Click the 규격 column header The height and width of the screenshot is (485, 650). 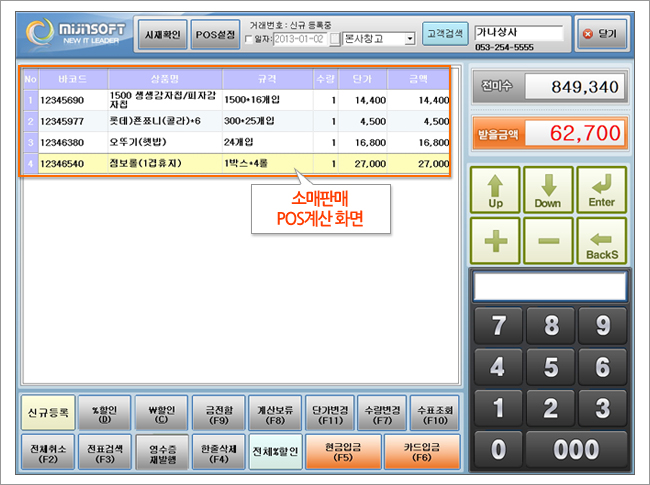click(x=267, y=79)
